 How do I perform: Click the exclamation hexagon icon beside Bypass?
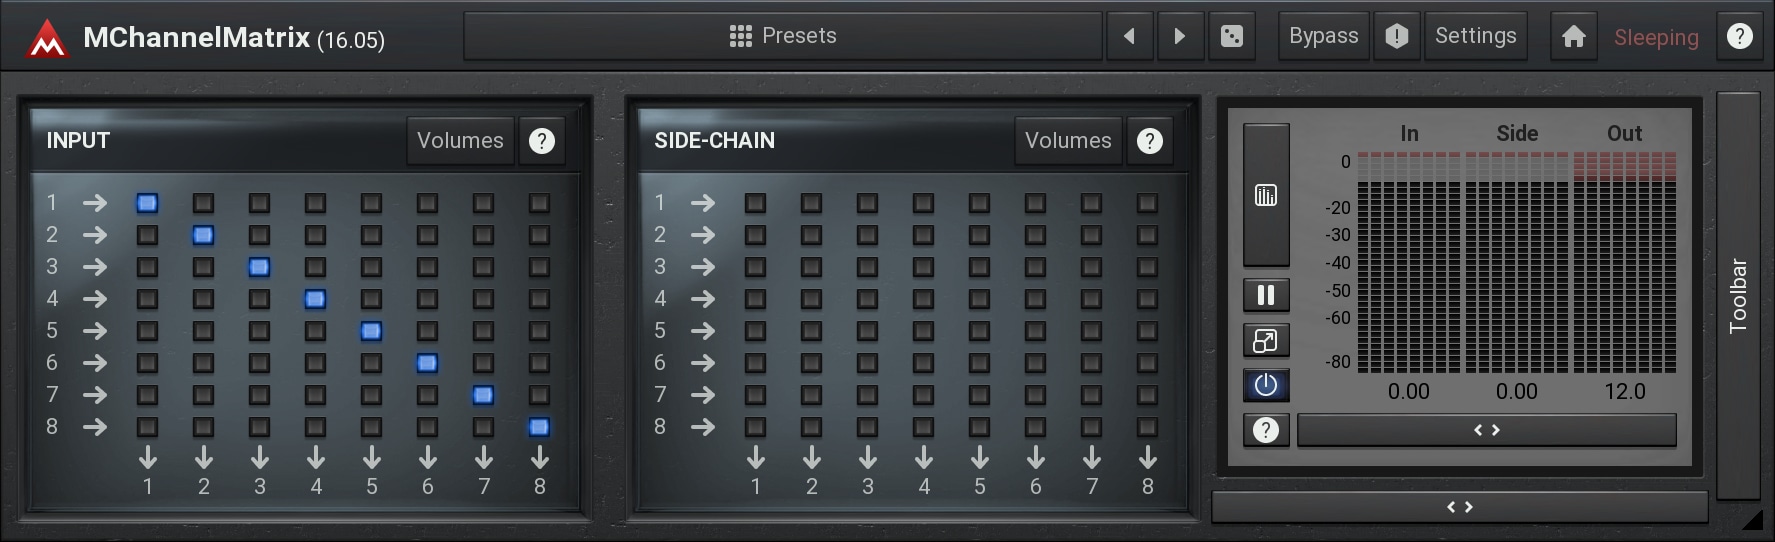click(x=1397, y=37)
